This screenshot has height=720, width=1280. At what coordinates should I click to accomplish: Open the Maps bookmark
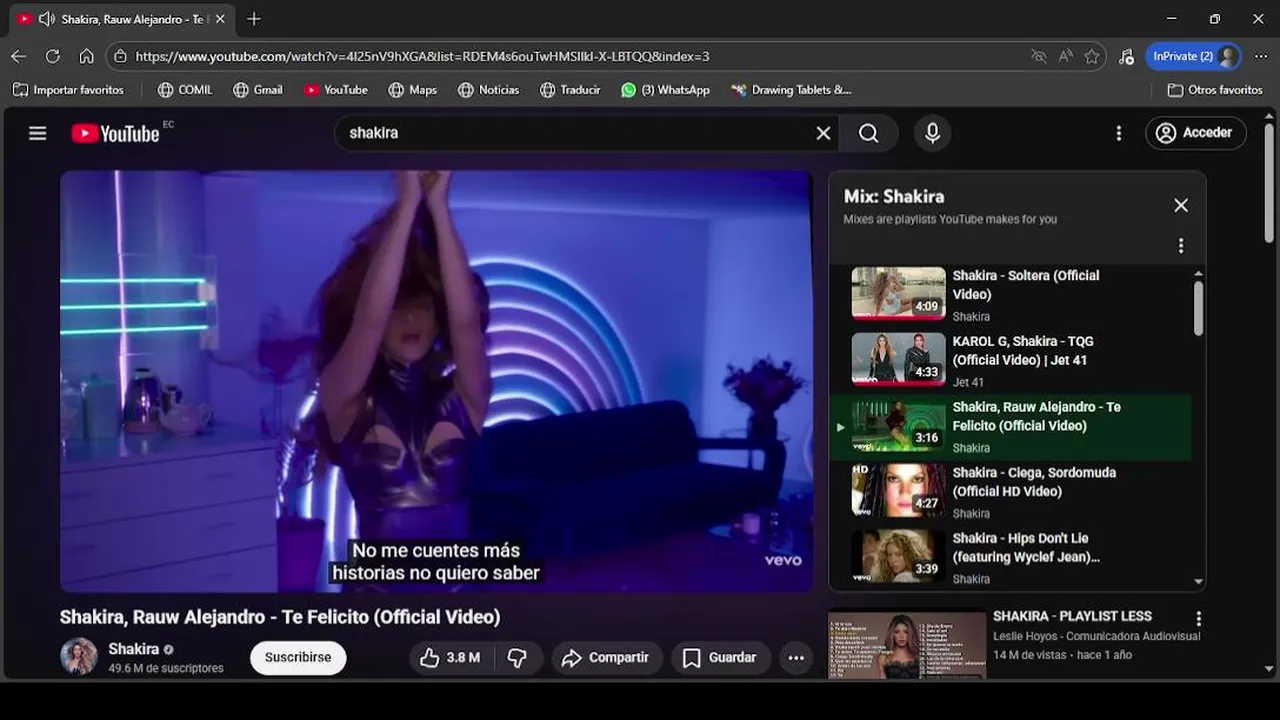point(413,90)
